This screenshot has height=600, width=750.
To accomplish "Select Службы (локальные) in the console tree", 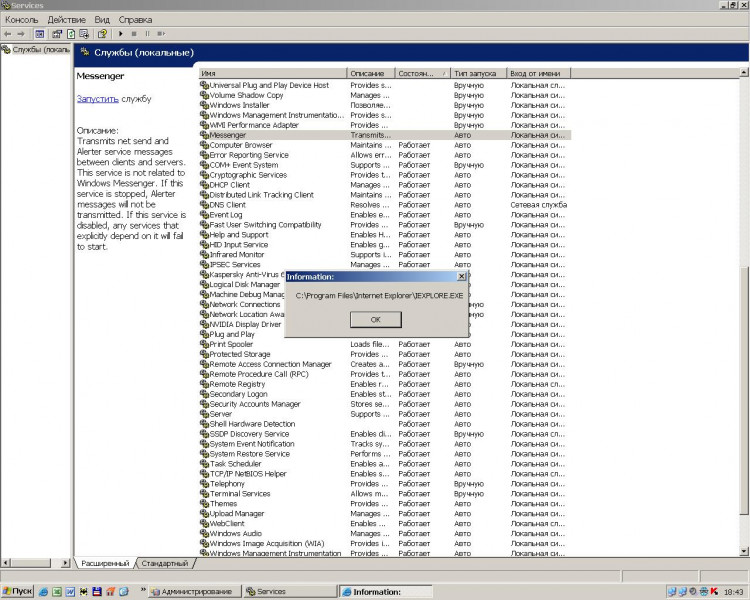I will coord(40,49).
